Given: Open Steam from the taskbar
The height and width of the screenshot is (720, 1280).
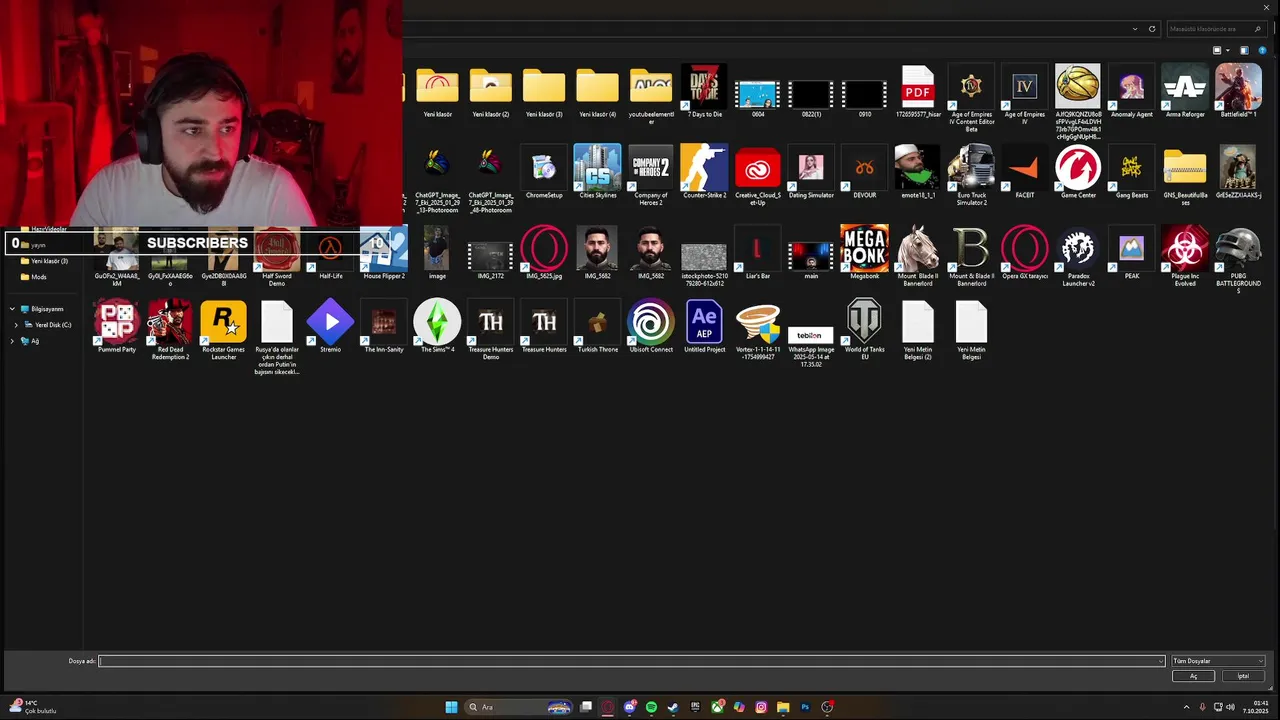Looking at the screenshot, I should pyautogui.click(x=673, y=707).
